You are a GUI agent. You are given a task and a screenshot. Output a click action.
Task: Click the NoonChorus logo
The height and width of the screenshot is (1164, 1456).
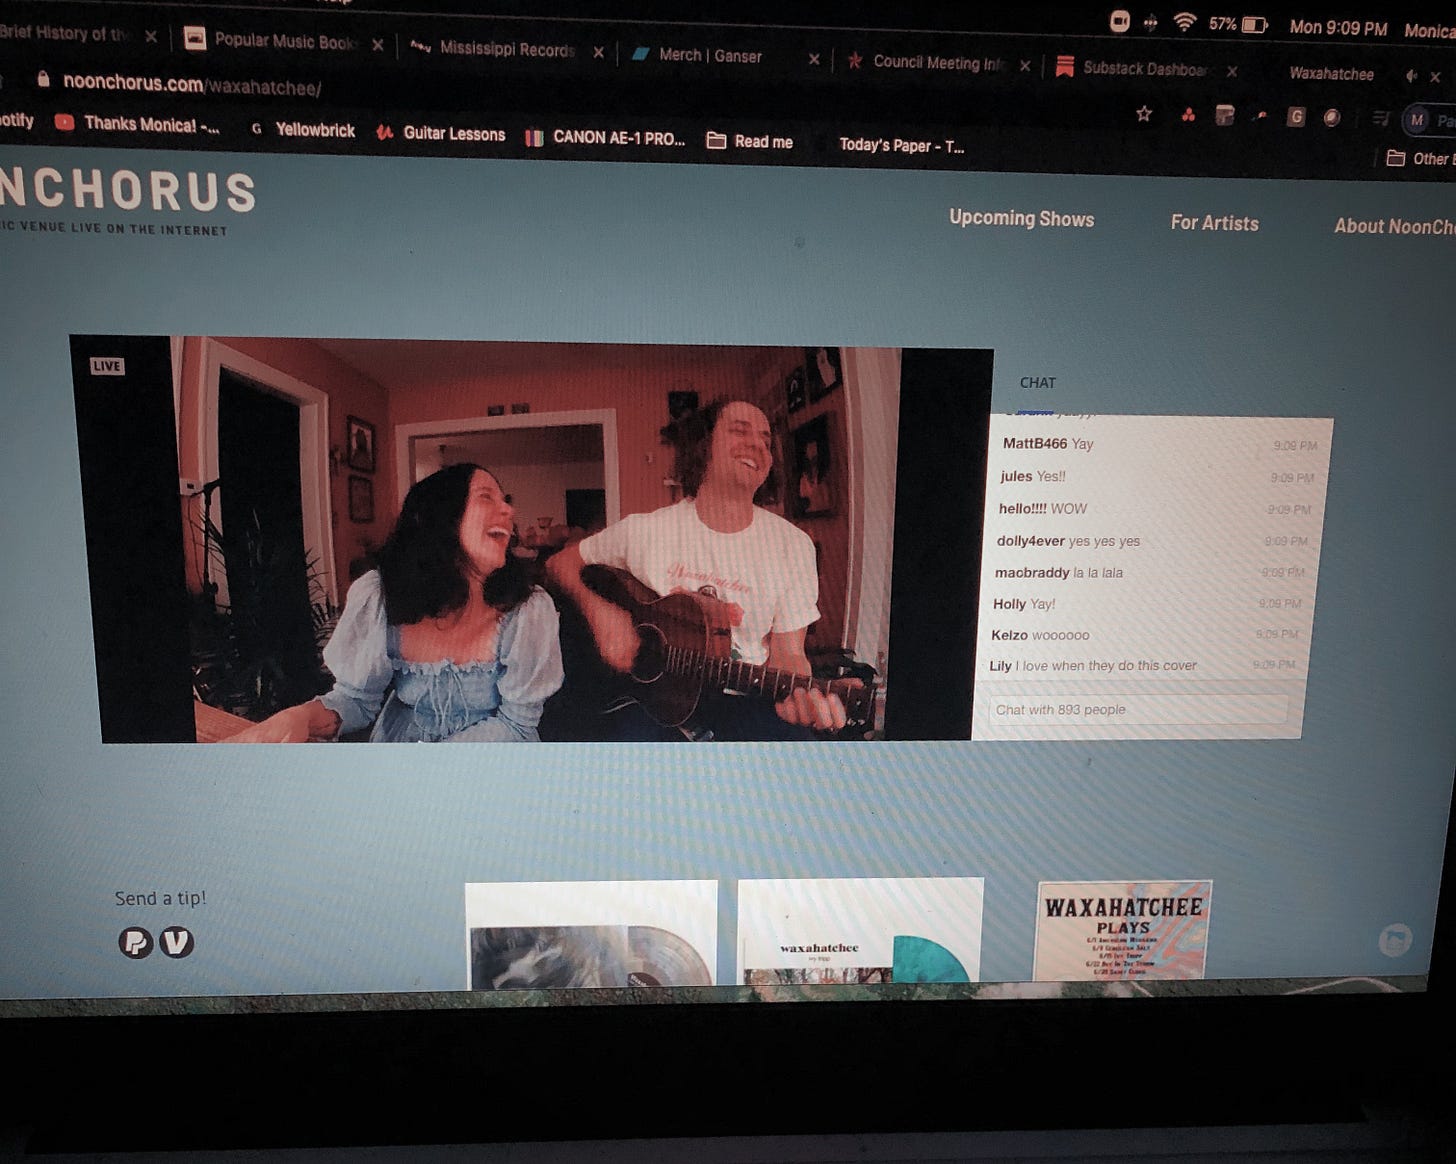pos(127,190)
